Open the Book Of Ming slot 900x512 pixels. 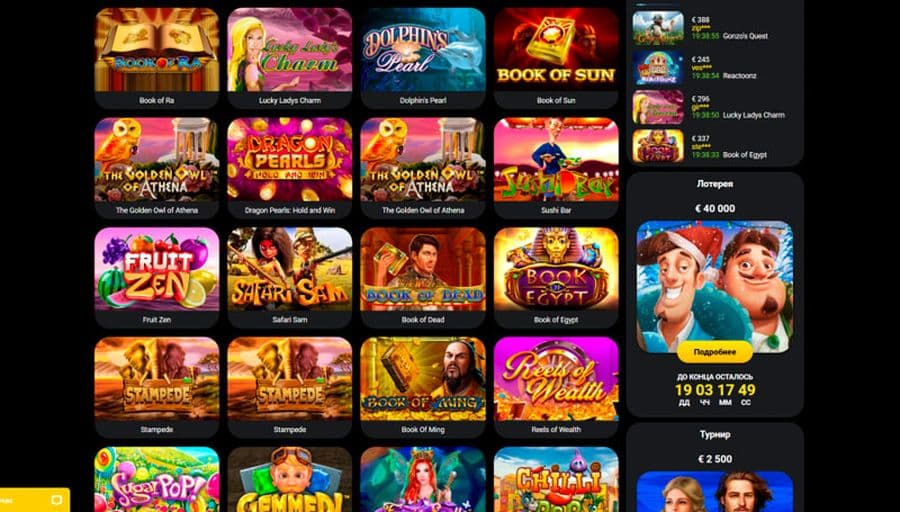coord(423,387)
